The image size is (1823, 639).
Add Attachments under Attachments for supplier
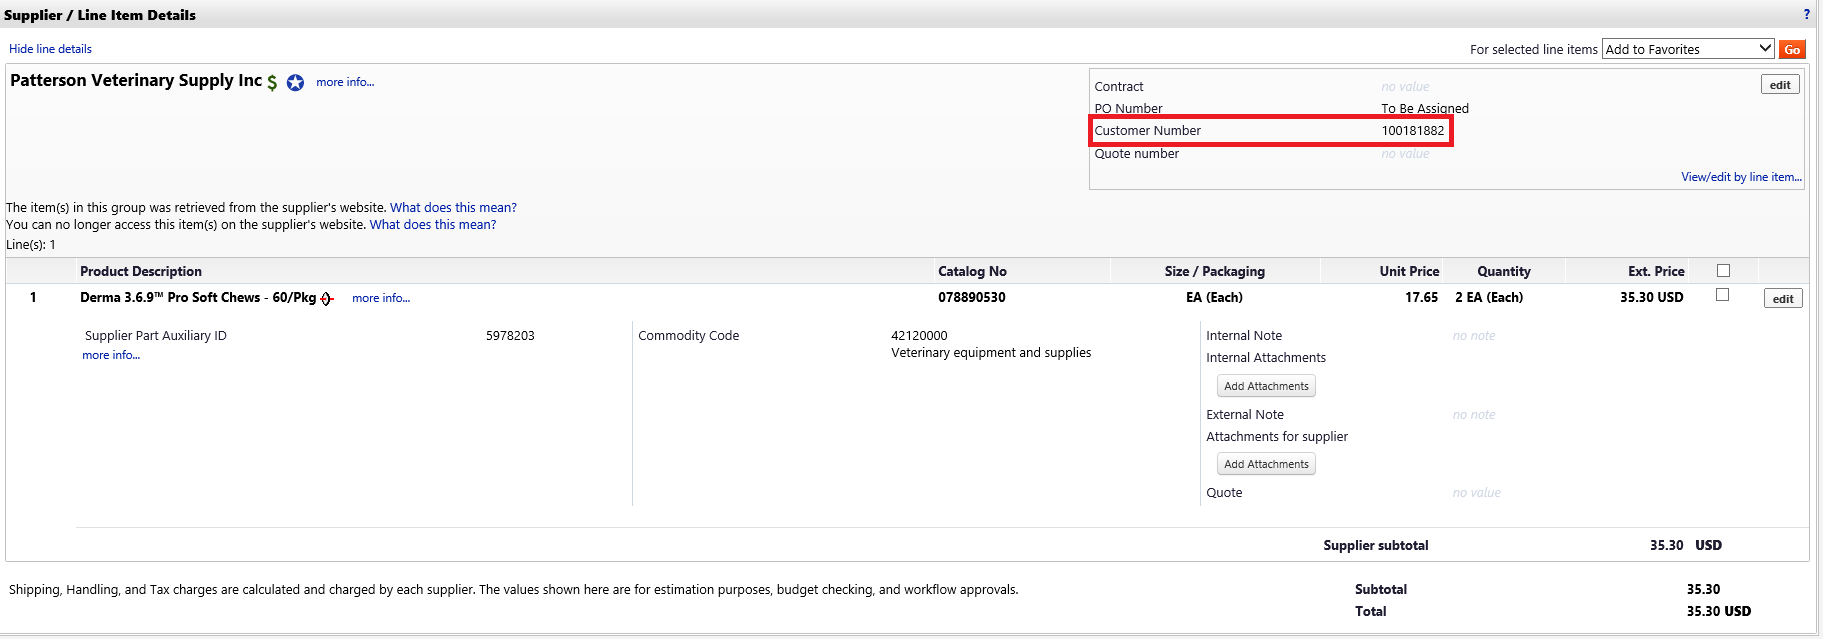coord(1266,464)
